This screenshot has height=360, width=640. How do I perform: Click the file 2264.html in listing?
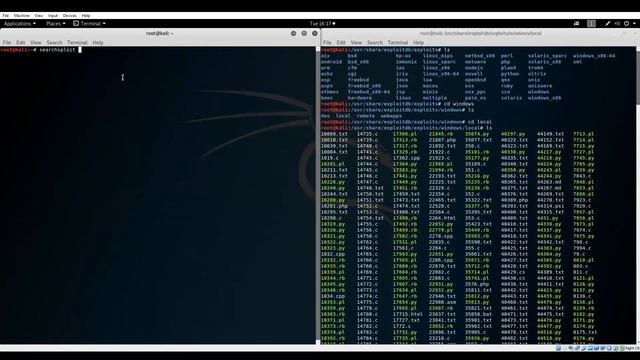(x=442, y=218)
